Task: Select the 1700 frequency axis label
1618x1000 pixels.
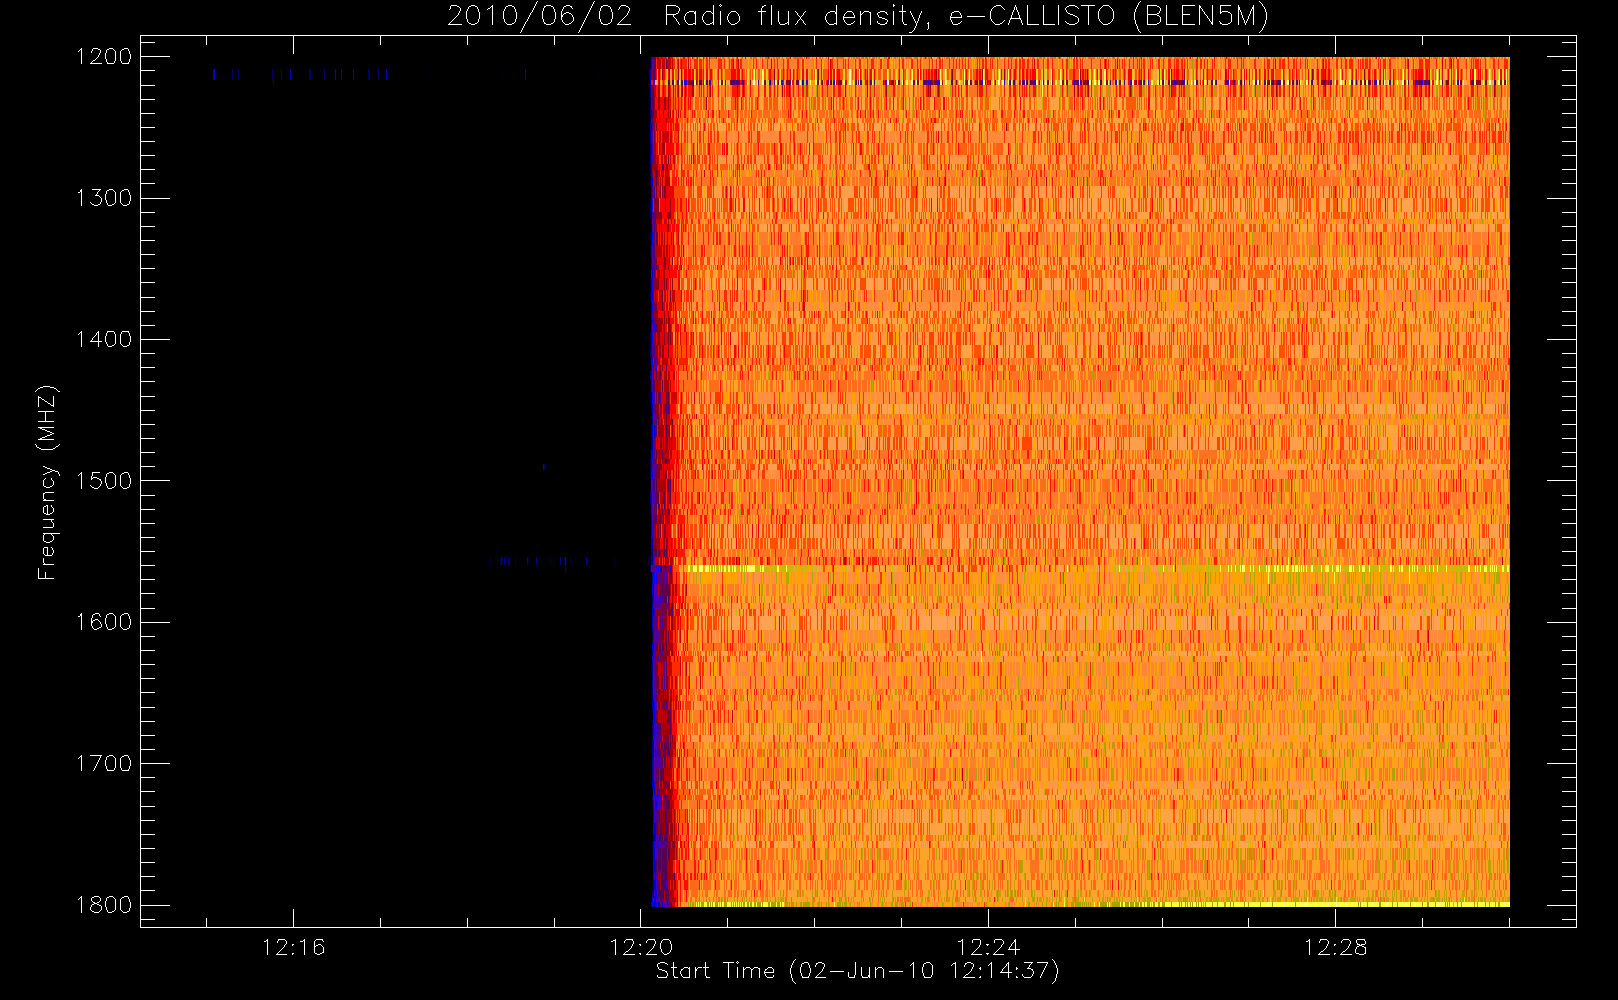Action: pos(104,763)
